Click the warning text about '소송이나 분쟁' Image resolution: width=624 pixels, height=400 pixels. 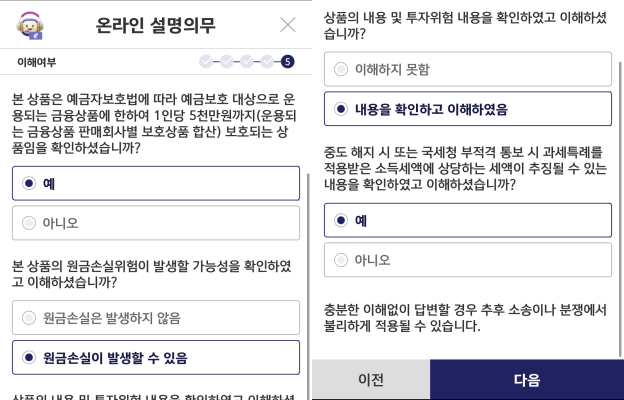465,318
